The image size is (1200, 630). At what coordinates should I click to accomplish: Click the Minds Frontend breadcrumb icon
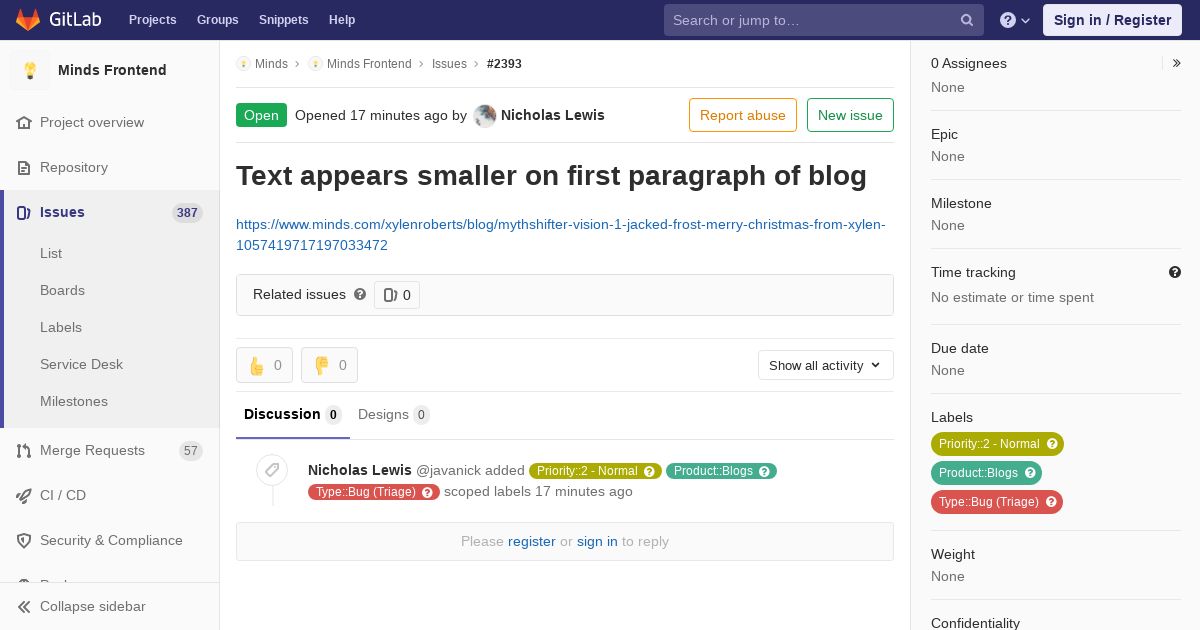315,64
